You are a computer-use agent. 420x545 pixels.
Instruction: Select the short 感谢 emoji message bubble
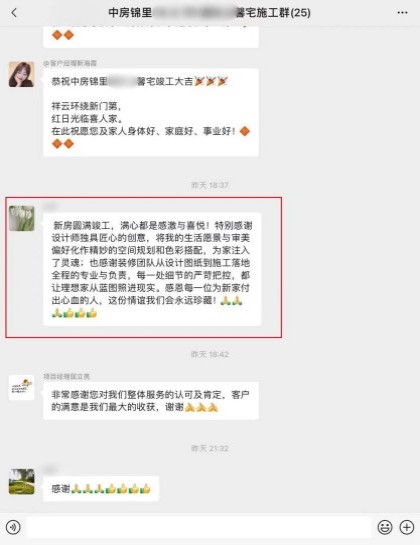(101, 489)
